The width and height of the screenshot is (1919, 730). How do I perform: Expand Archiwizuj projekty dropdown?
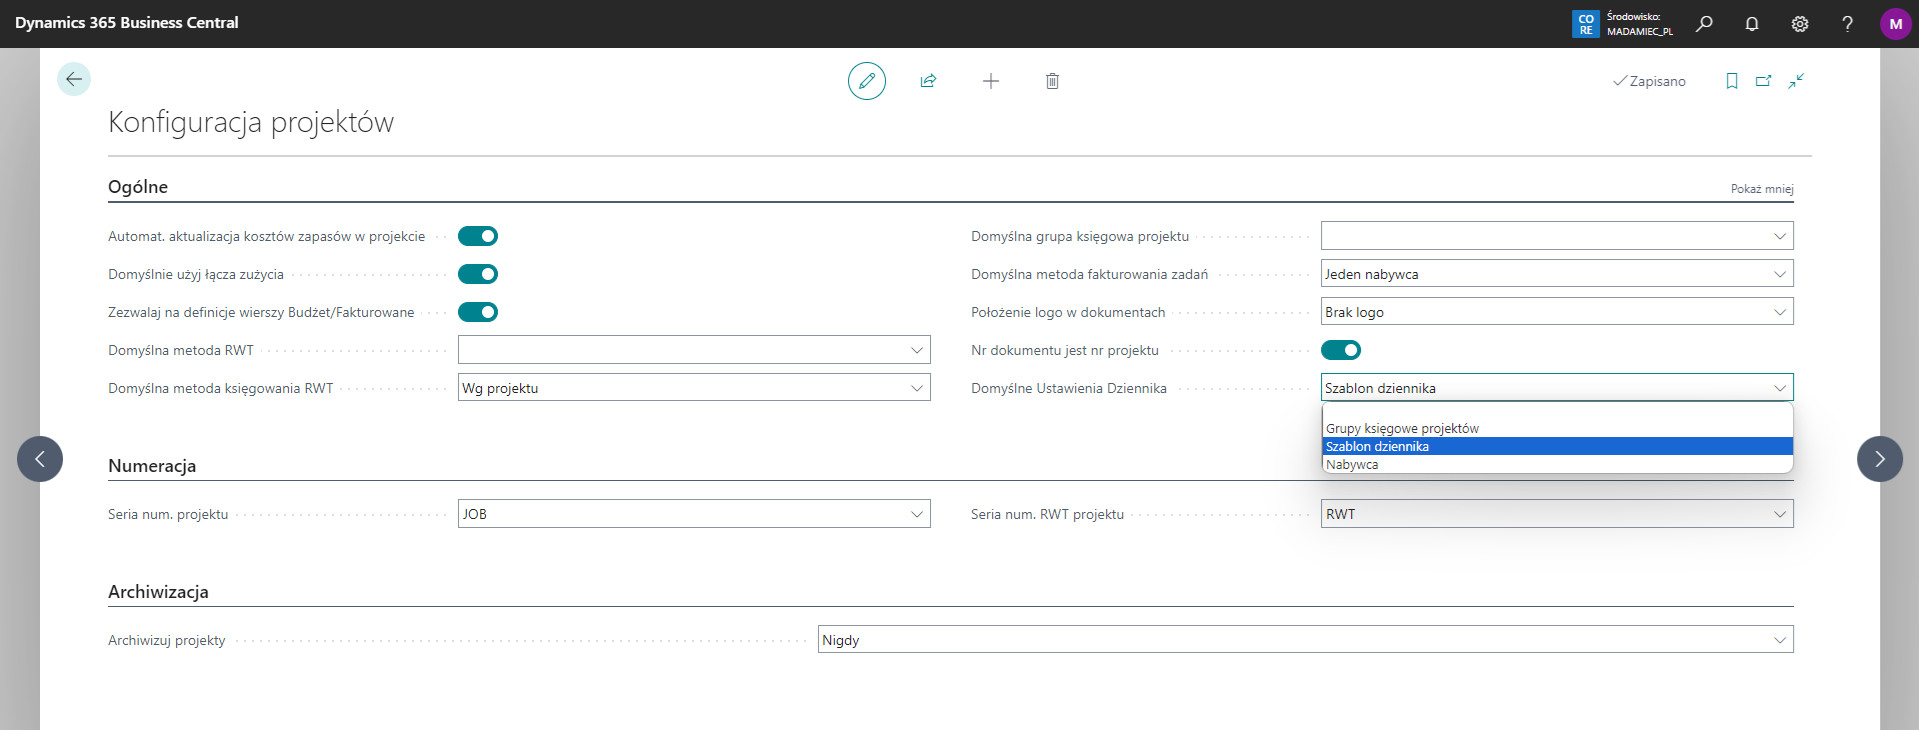(x=1779, y=640)
